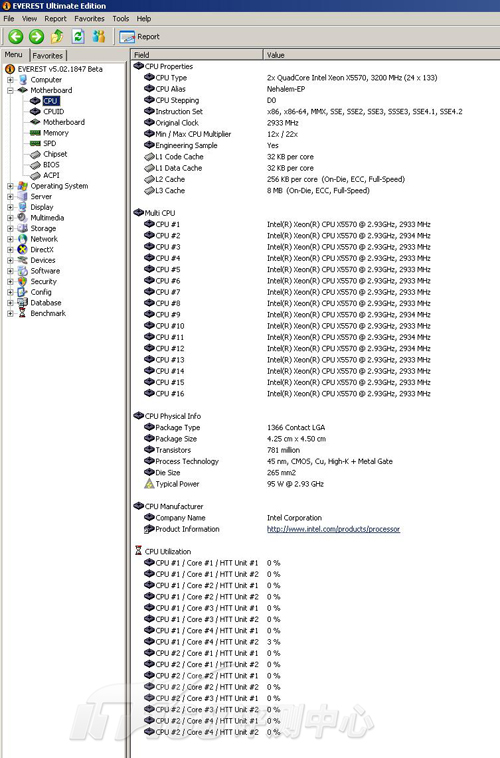Open the users manage toolbar icon
The image size is (500, 758).
(99, 36)
